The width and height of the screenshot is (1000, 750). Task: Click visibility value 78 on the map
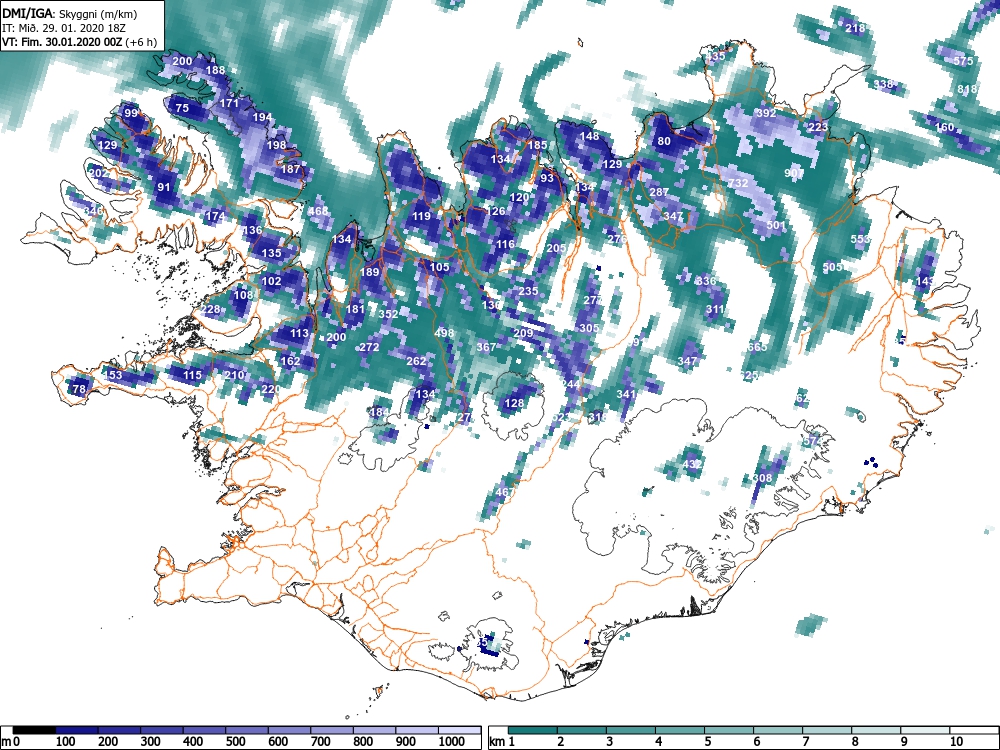(79, 389)
